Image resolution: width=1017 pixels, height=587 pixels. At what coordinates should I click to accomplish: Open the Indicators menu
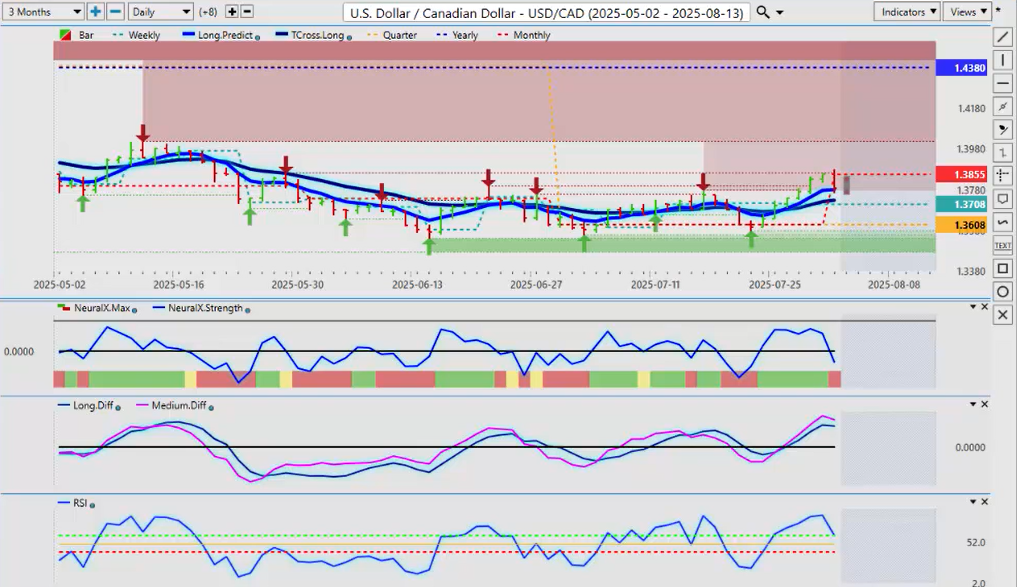906,12
